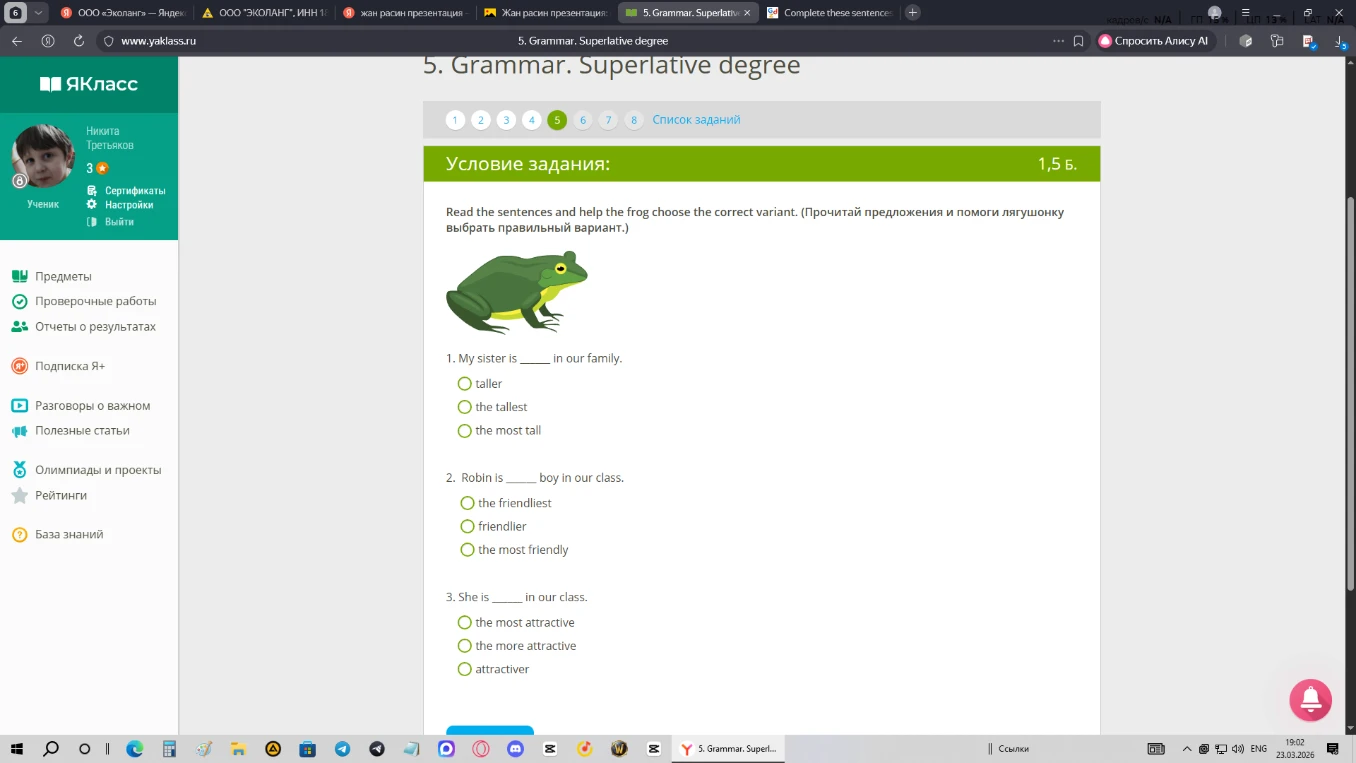This screenshot has width=1356, height=763.
Task: Open Олимпиады и проекты
Action: 86,470
